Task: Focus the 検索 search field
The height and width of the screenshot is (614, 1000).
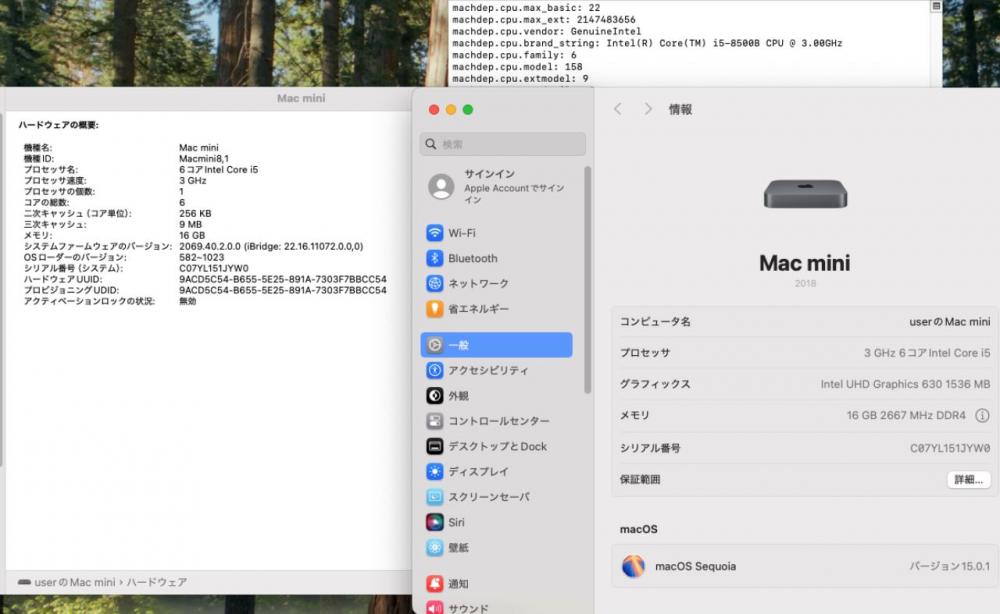Action: [x=503, y=144]
